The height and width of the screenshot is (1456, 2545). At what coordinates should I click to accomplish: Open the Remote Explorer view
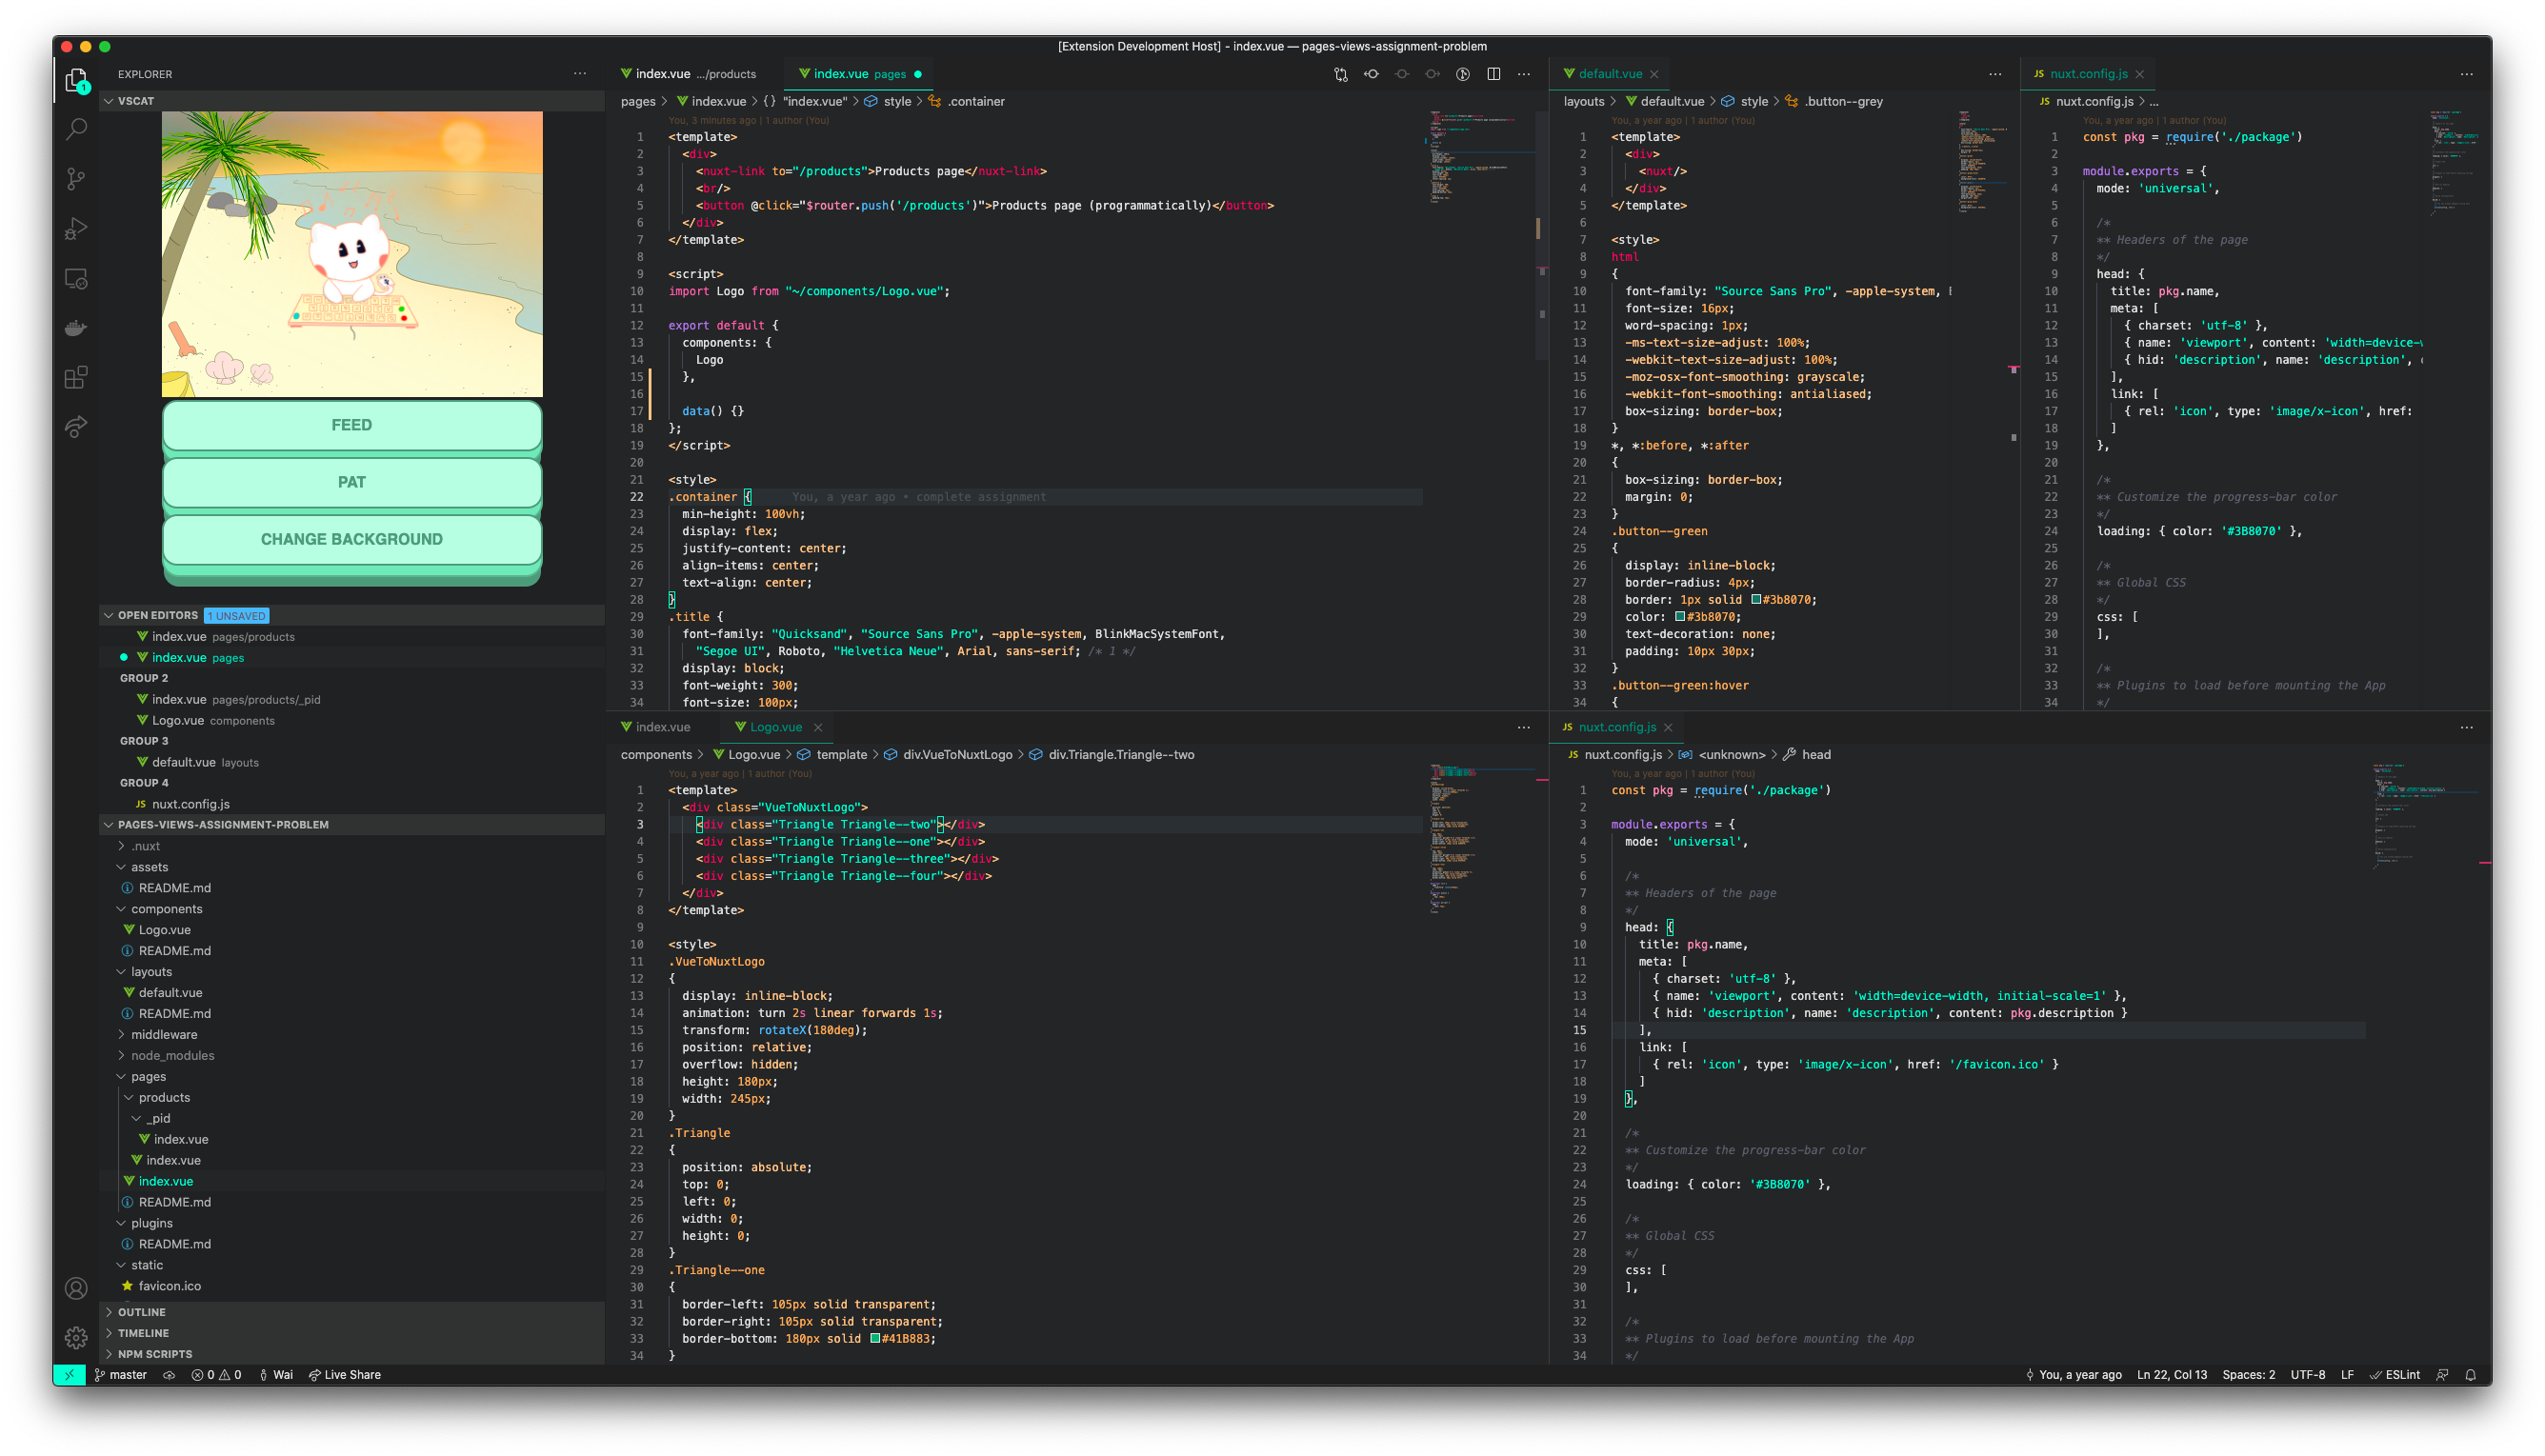coord(76,279)
